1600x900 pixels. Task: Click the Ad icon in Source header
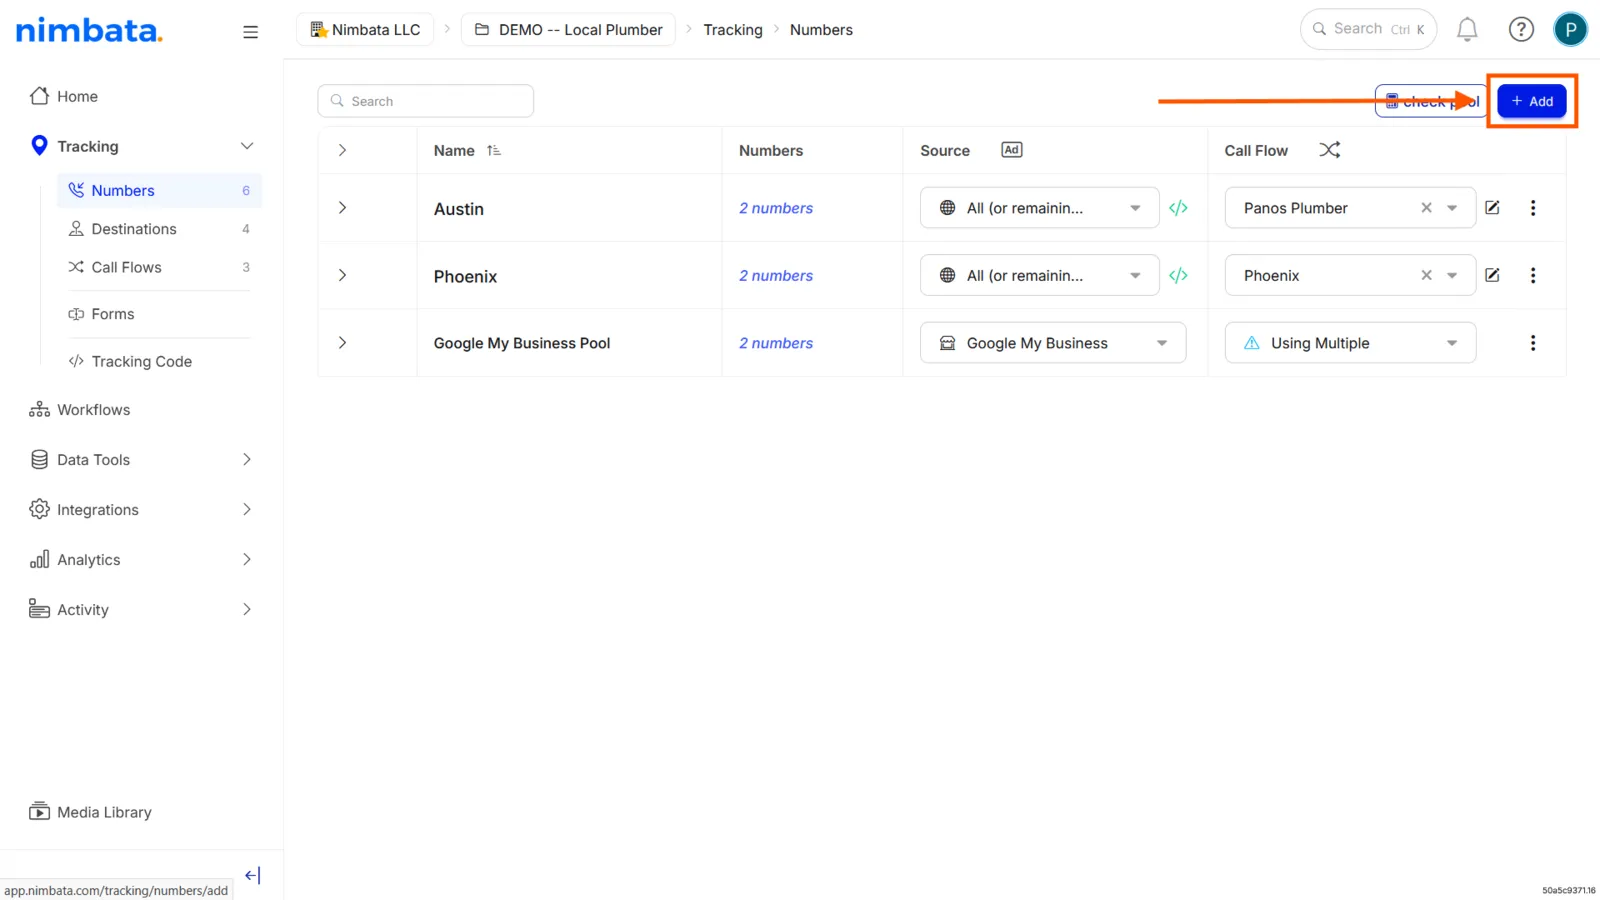(x=1012, y=150)
